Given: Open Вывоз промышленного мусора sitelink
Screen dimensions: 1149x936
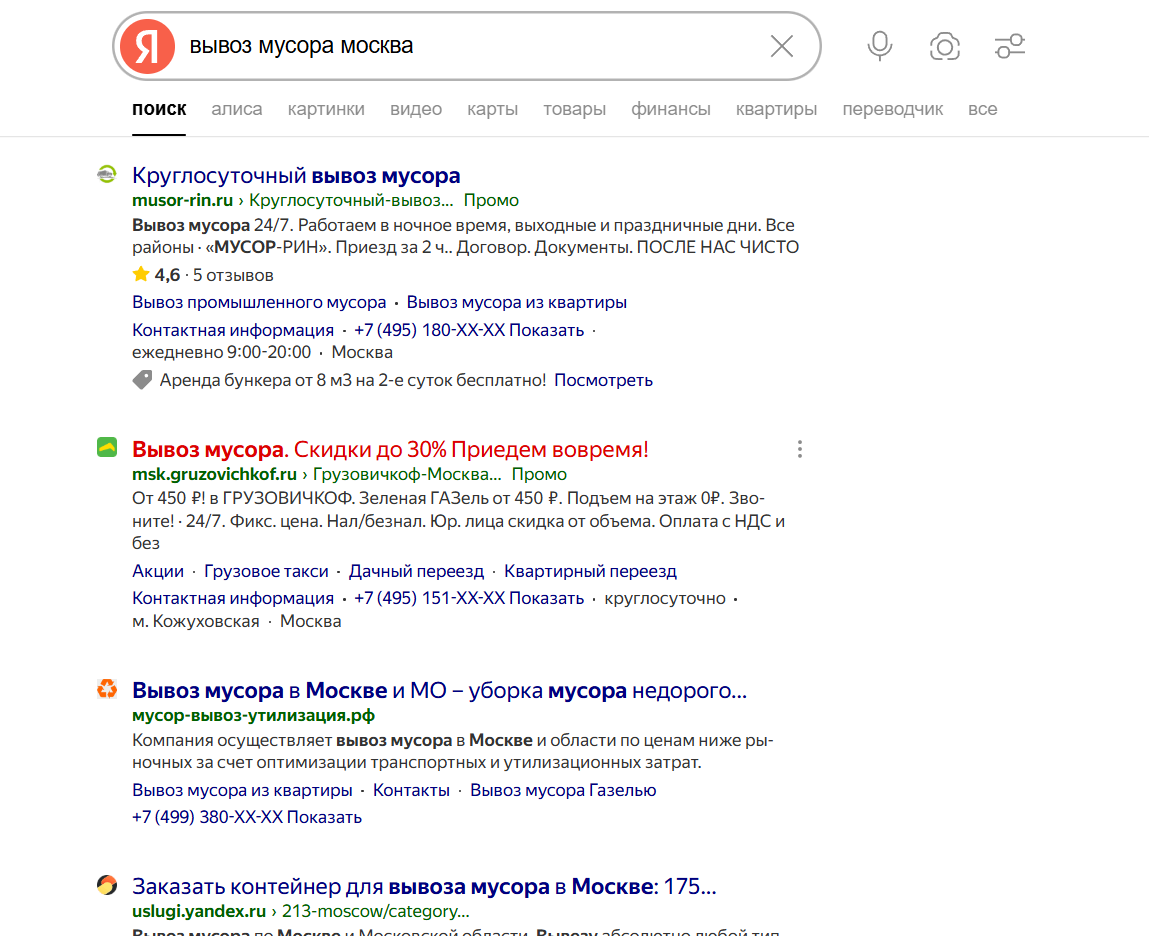Looking at the screenshot, I should click(259, 302).
